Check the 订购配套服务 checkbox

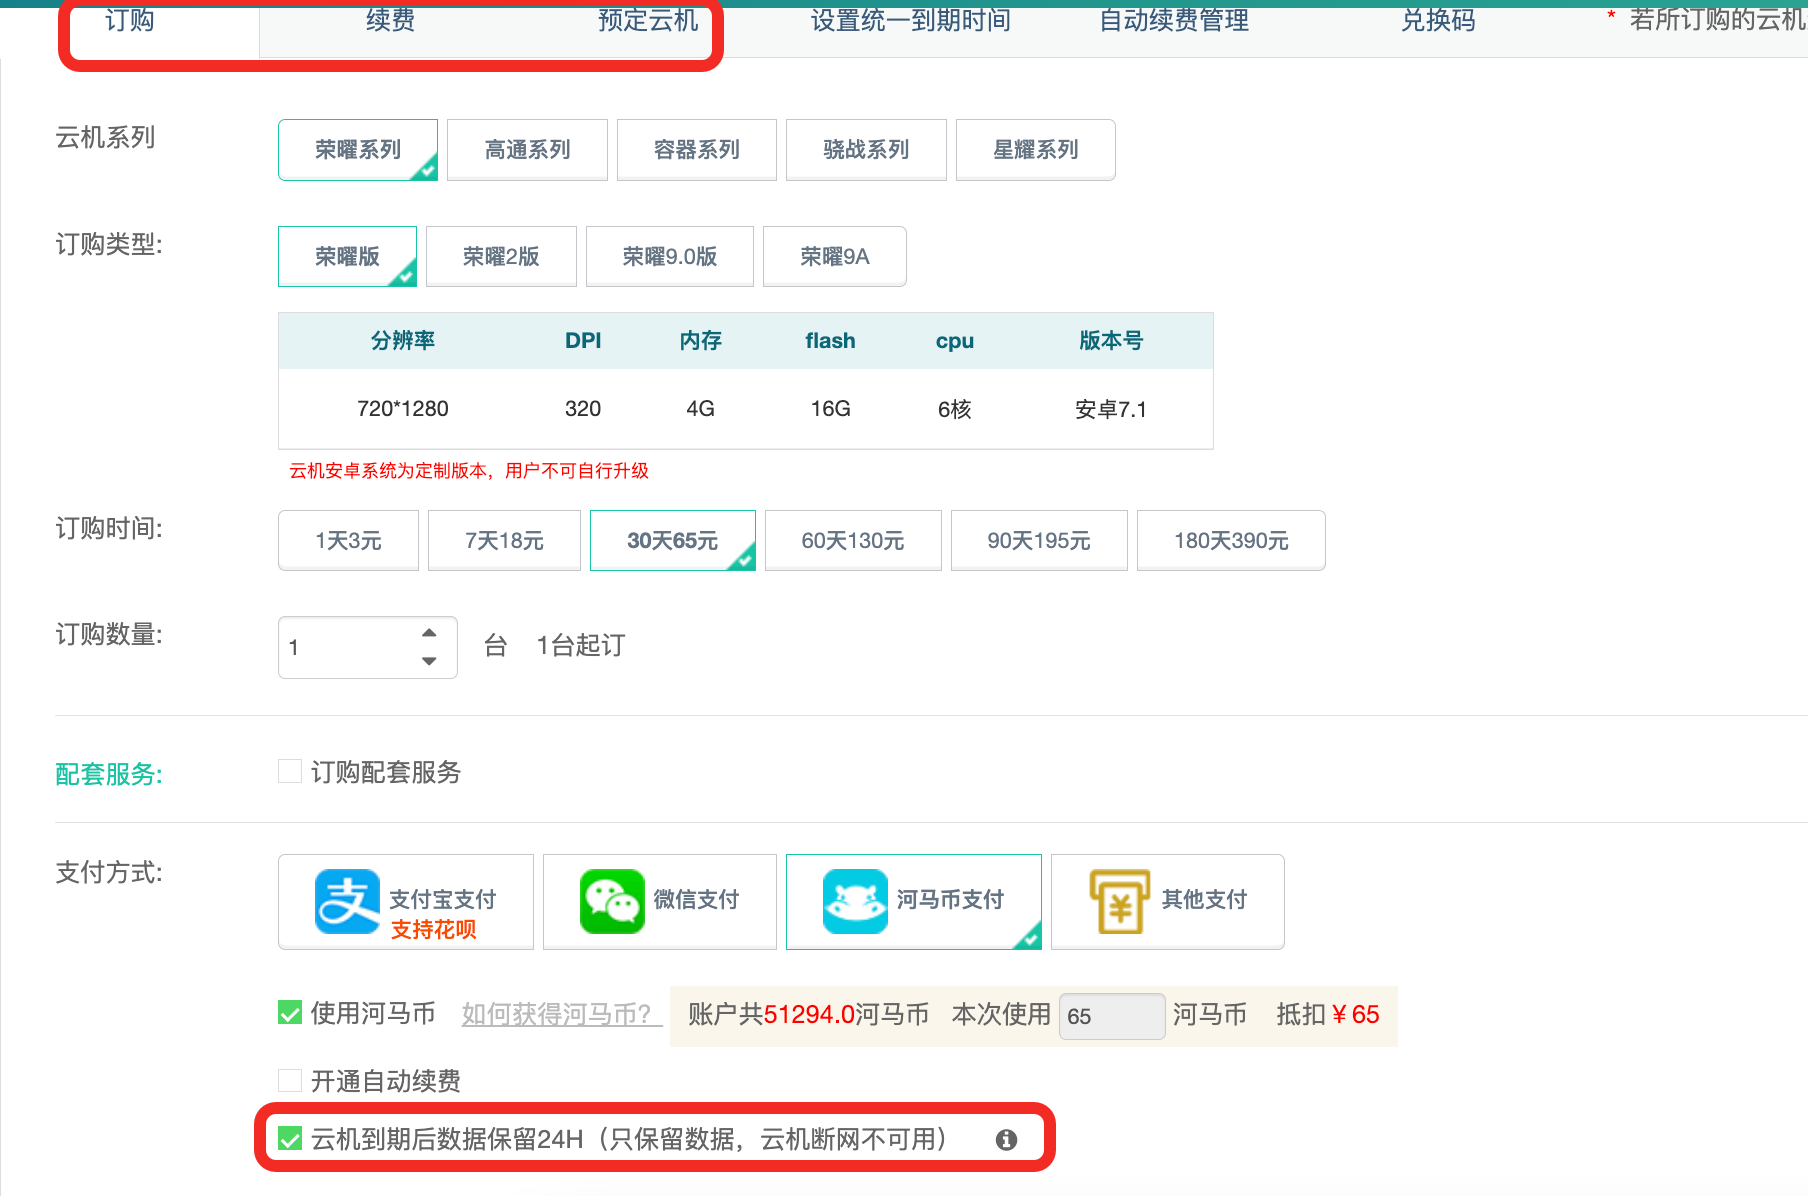(290, 771)
